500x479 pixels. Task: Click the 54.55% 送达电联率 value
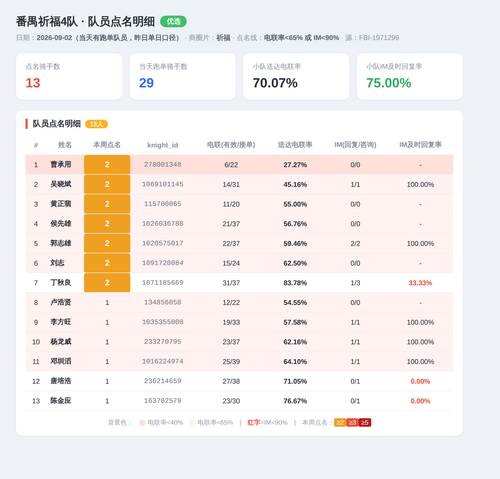click(295, 302)
